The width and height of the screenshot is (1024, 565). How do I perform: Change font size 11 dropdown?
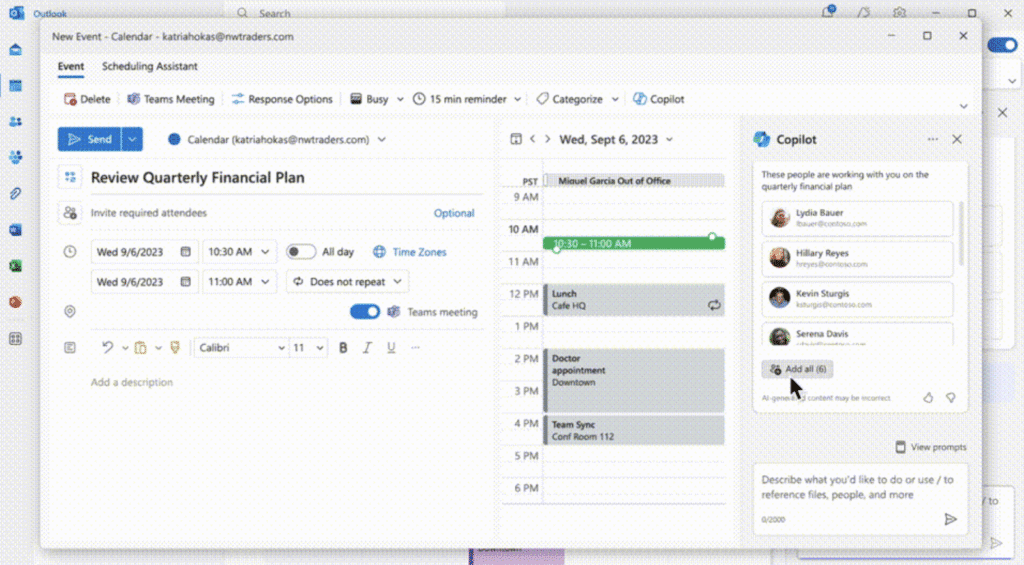tap(308, 347)
